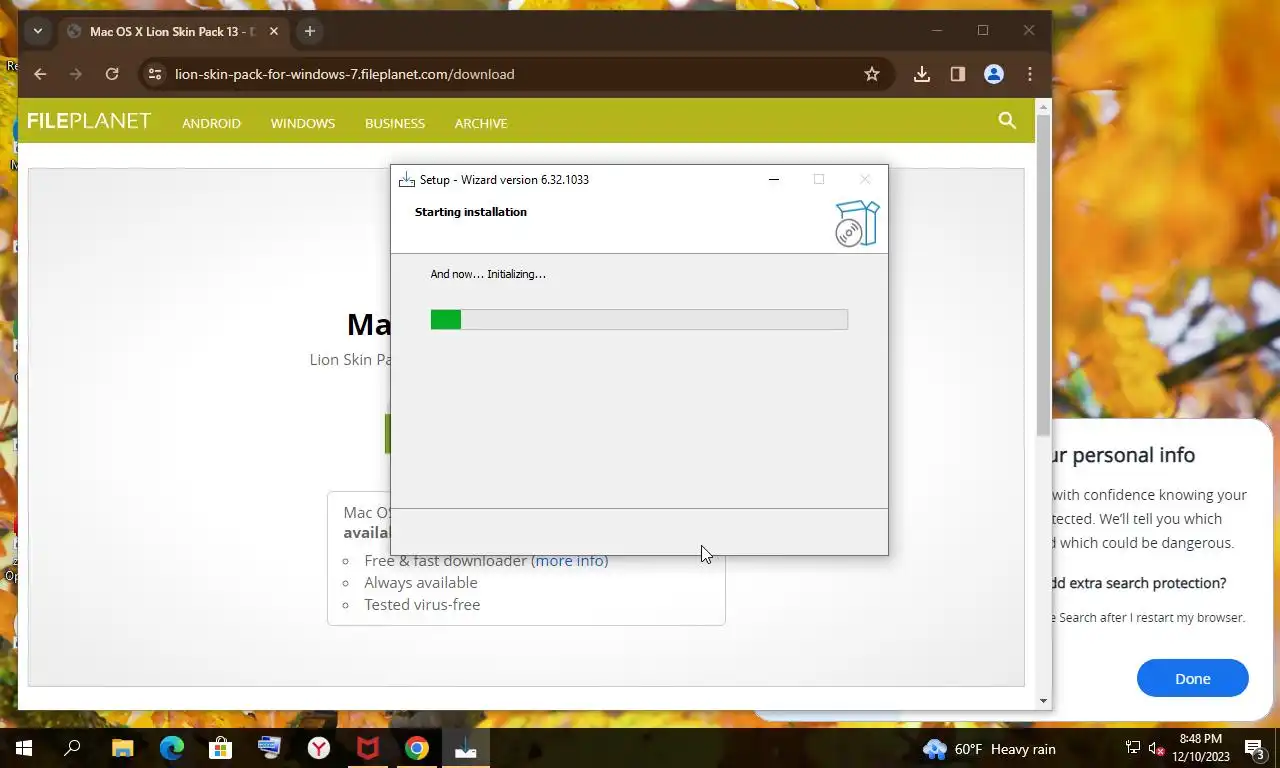
Task: Click the green installation progress bar
Action: point(639,319)
